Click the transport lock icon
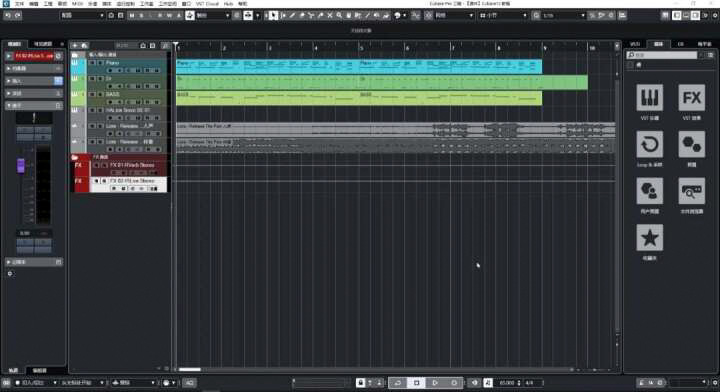Image resolution: width=720 pixels, height=392 pixels. 360,382
